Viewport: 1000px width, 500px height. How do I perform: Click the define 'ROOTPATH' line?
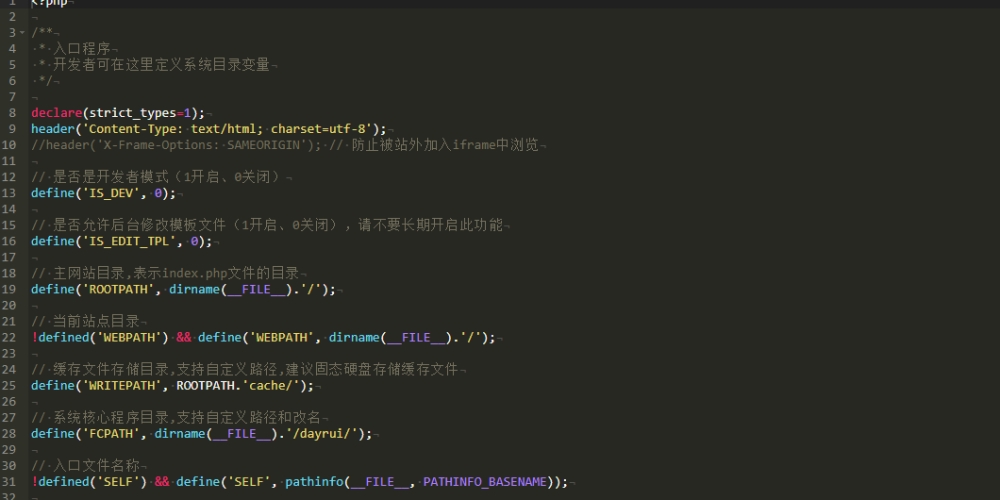tap(183, 290)
